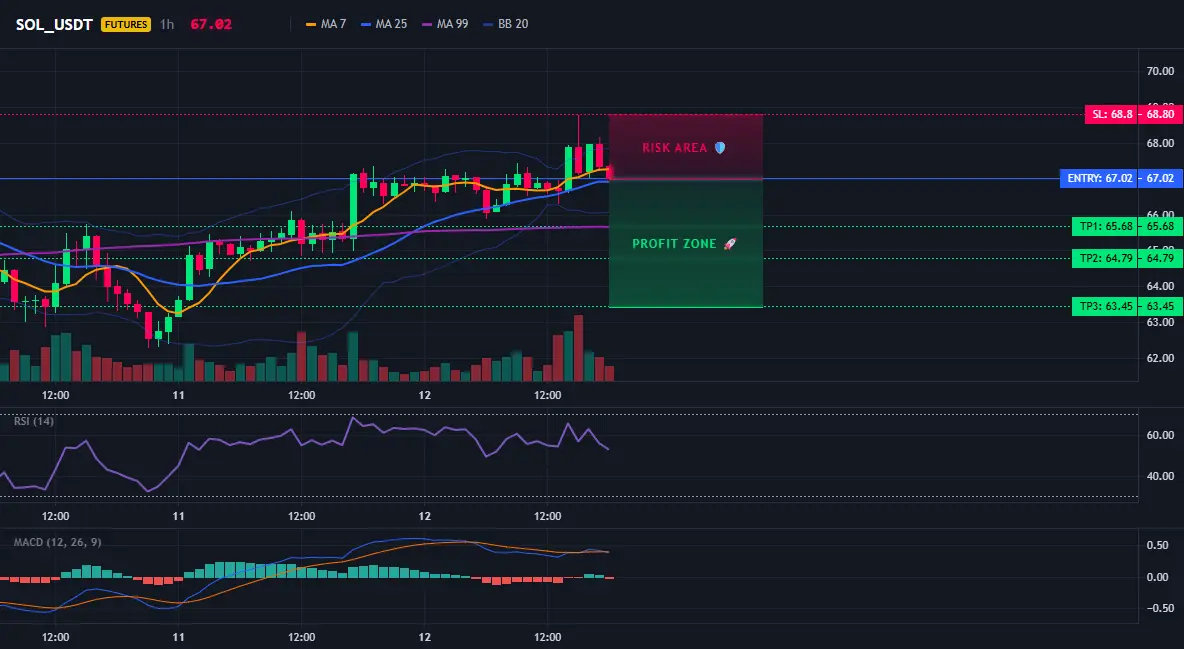Click date label 11 under the MACD pane

178,637
